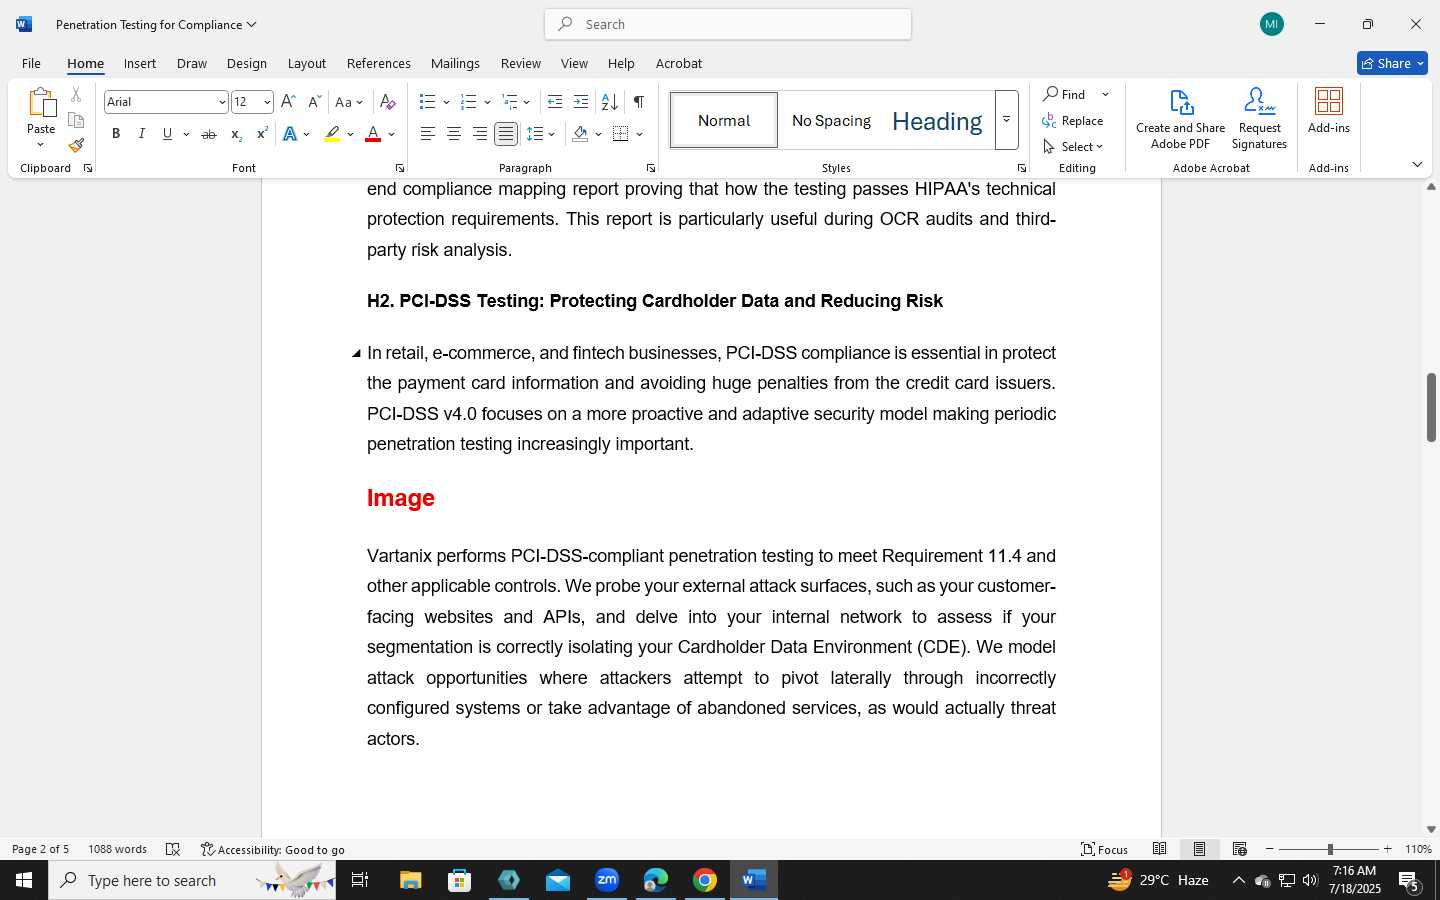
Task: Click Request Signatures icon
Action: (x=1260, y=119)
